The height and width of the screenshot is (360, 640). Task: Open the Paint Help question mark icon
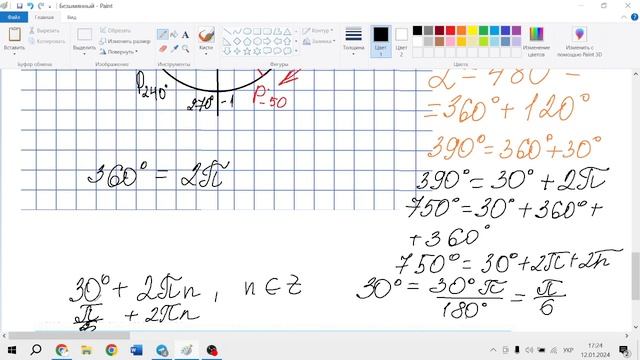635,17
